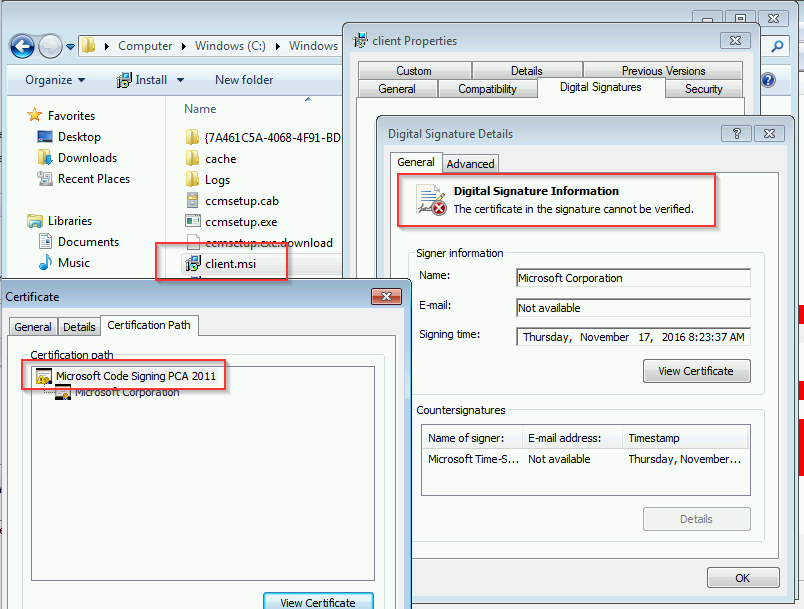Expand the Install dropdown arrow

pyautogui.click(x=181, y=80)
